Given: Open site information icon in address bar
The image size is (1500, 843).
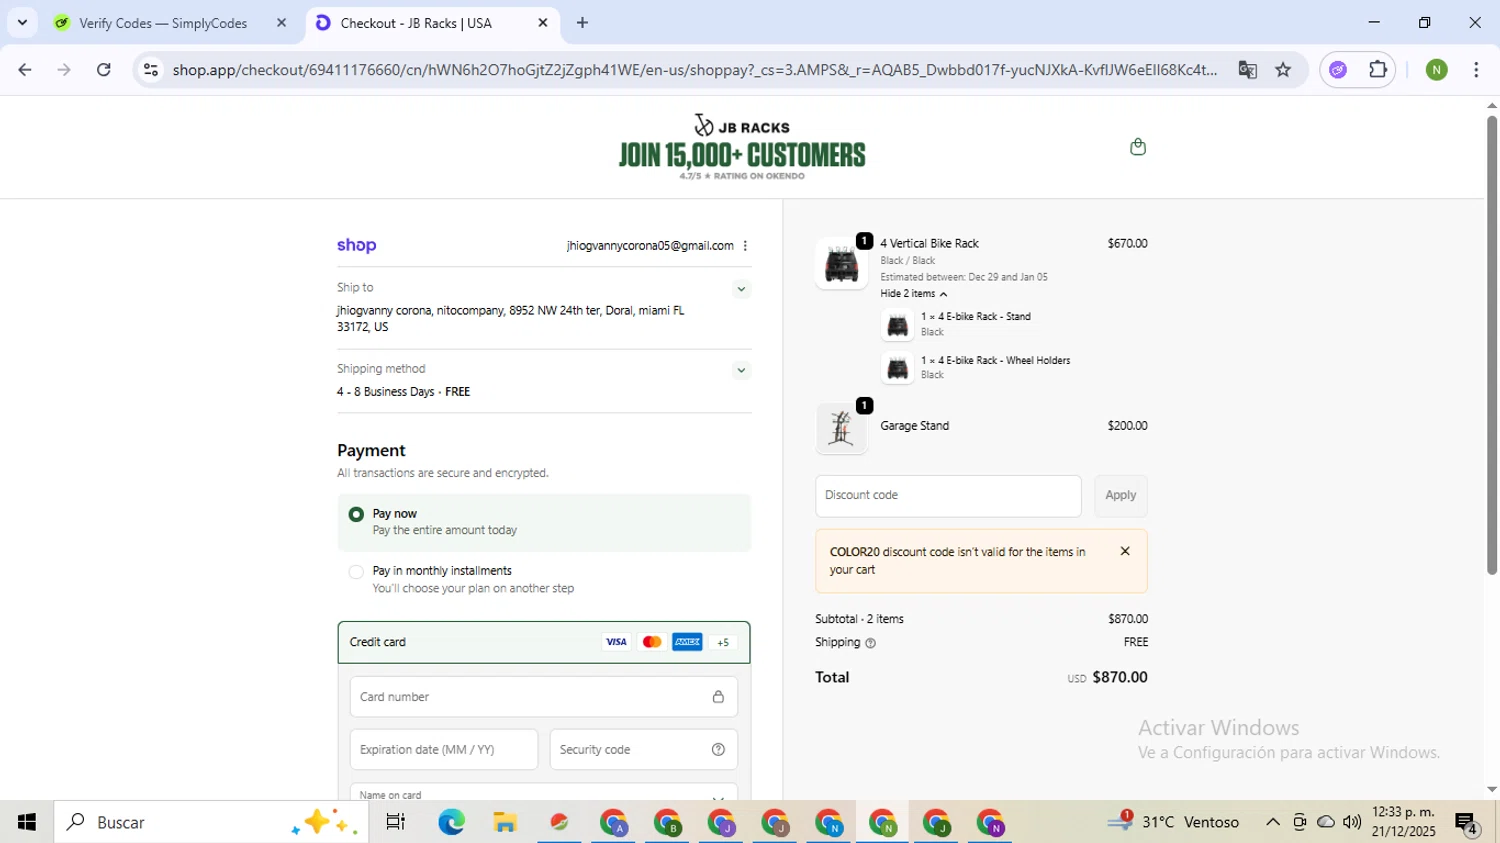Looking at the screenshot, I should [x=151, y=70].
